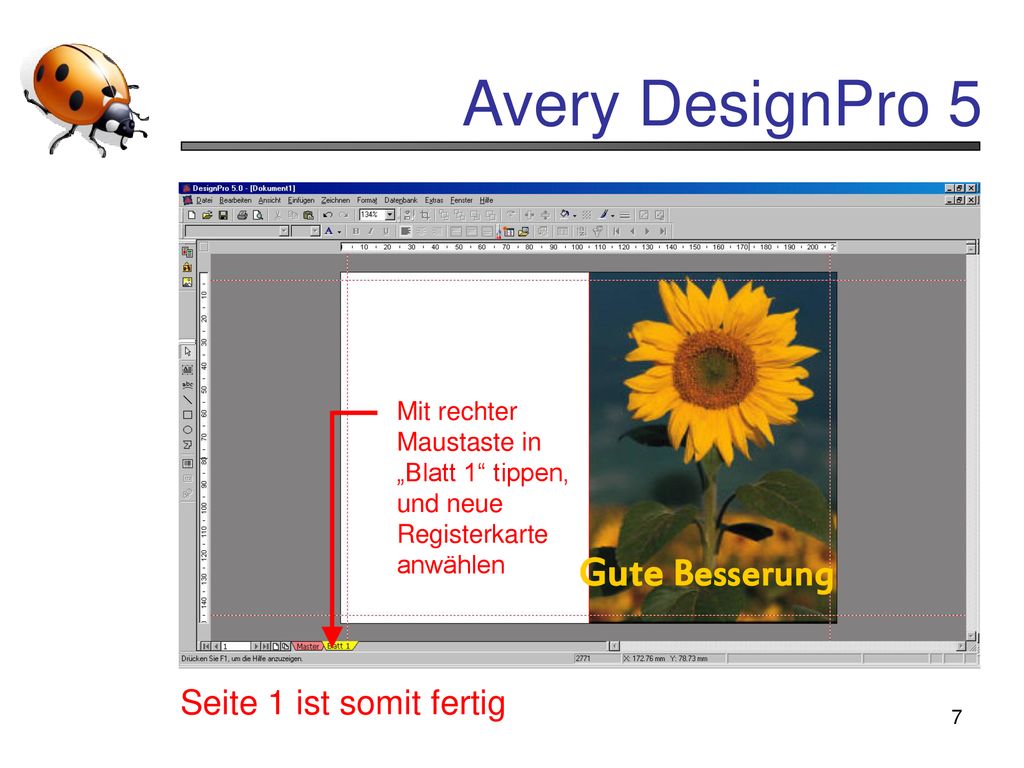
Task: Select the crop tool icon
Action: 425,215
